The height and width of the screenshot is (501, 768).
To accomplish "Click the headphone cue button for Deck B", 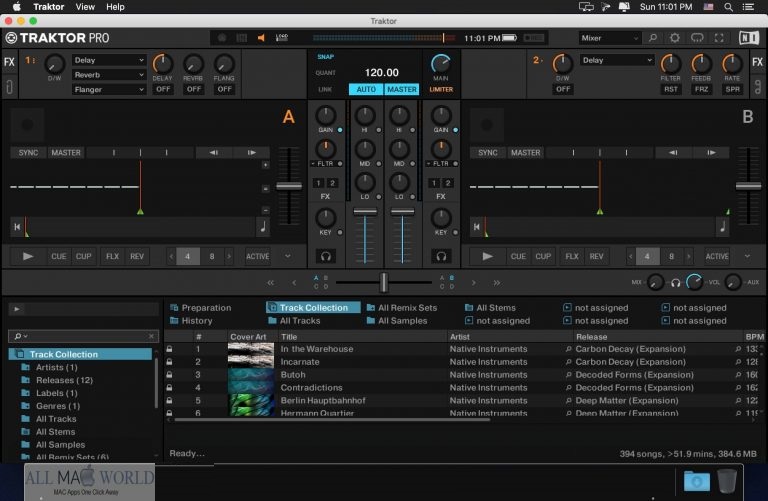I will coord(441,256).
